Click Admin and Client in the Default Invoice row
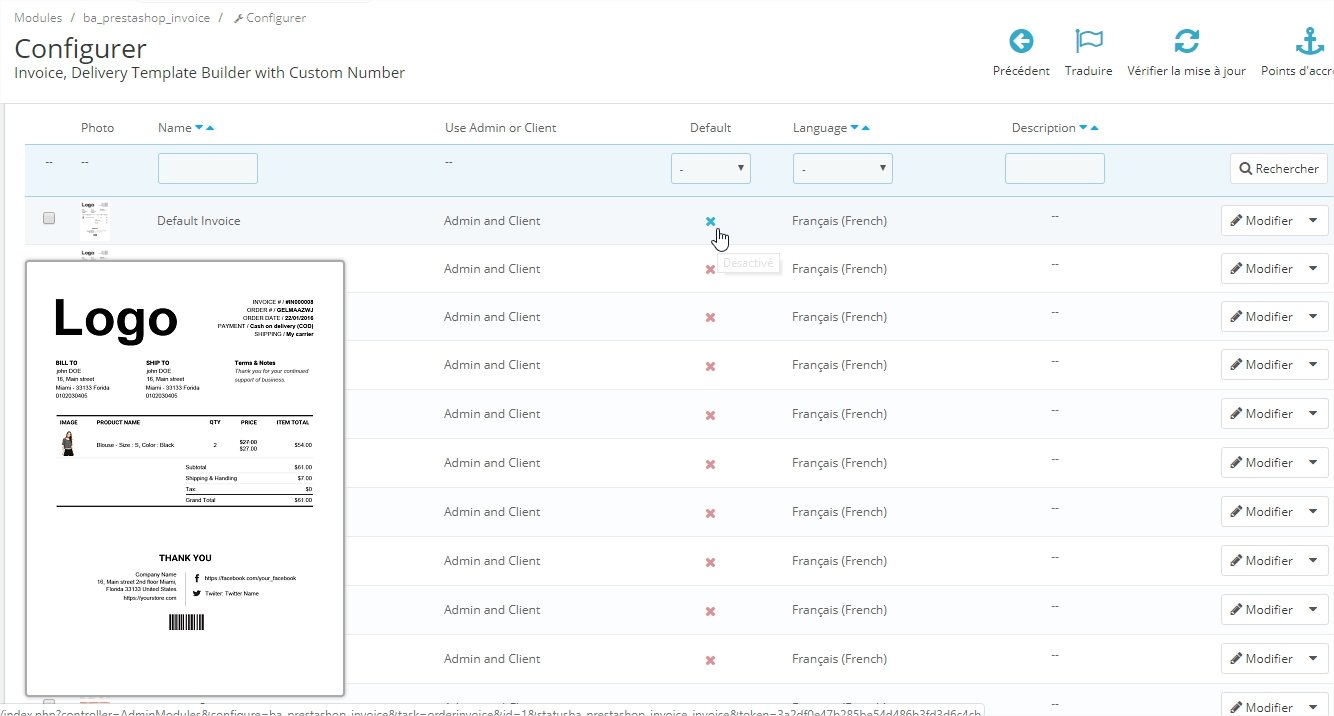 coord(492,221)
